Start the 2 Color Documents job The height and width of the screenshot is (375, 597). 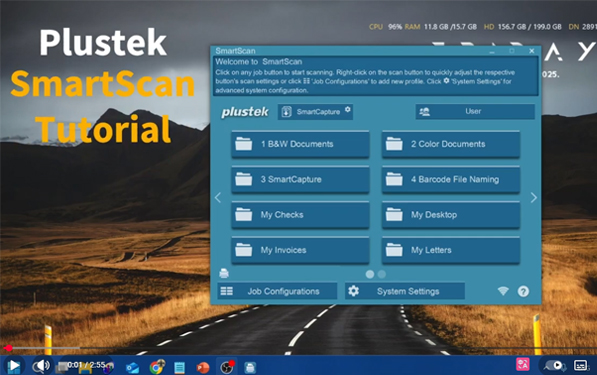coord(451,144)
